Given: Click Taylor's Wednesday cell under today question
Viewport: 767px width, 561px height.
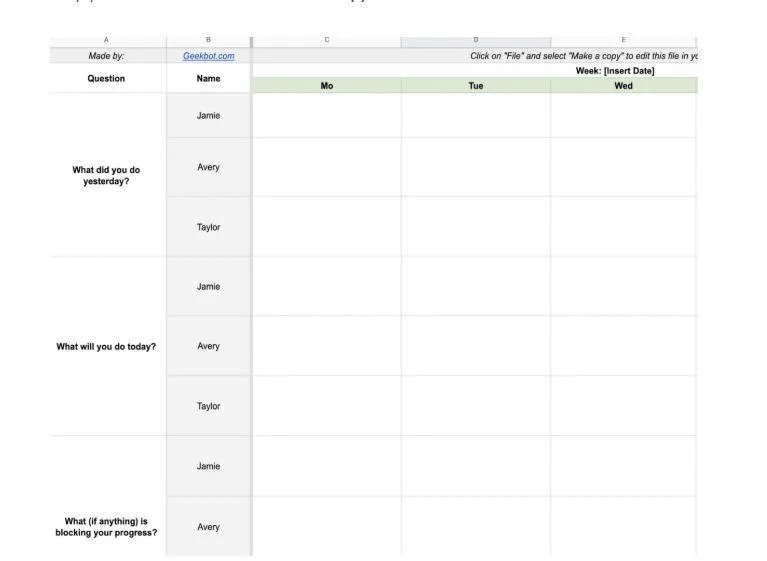Looking at the screenshot, I should point(623,406).
